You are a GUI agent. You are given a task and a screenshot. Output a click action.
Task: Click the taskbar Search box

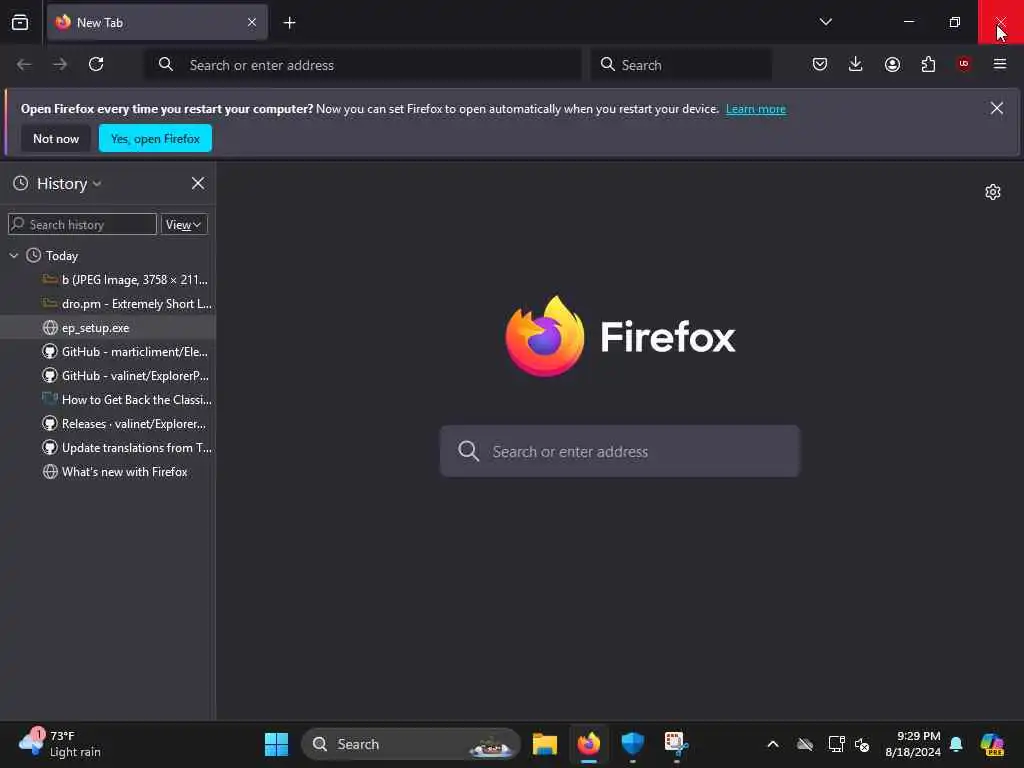point(411,744)
